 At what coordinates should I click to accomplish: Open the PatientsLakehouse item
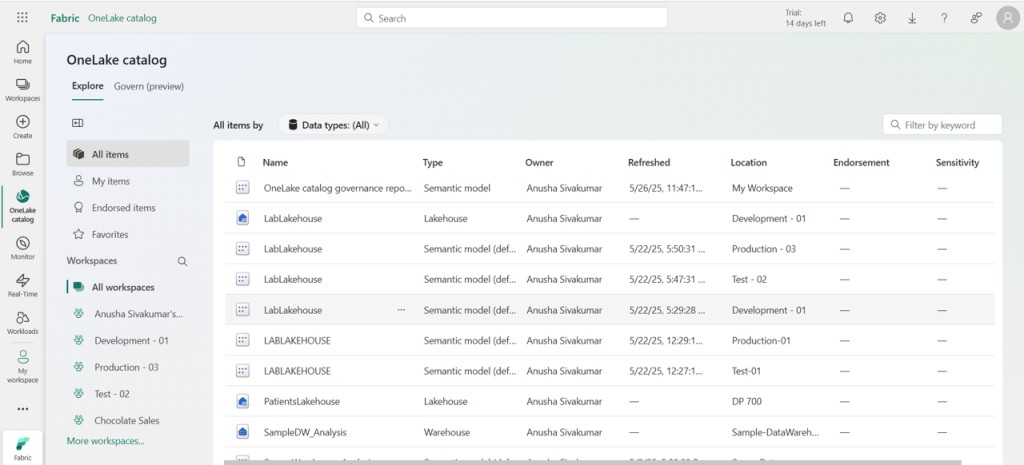(x=301, y=402)
